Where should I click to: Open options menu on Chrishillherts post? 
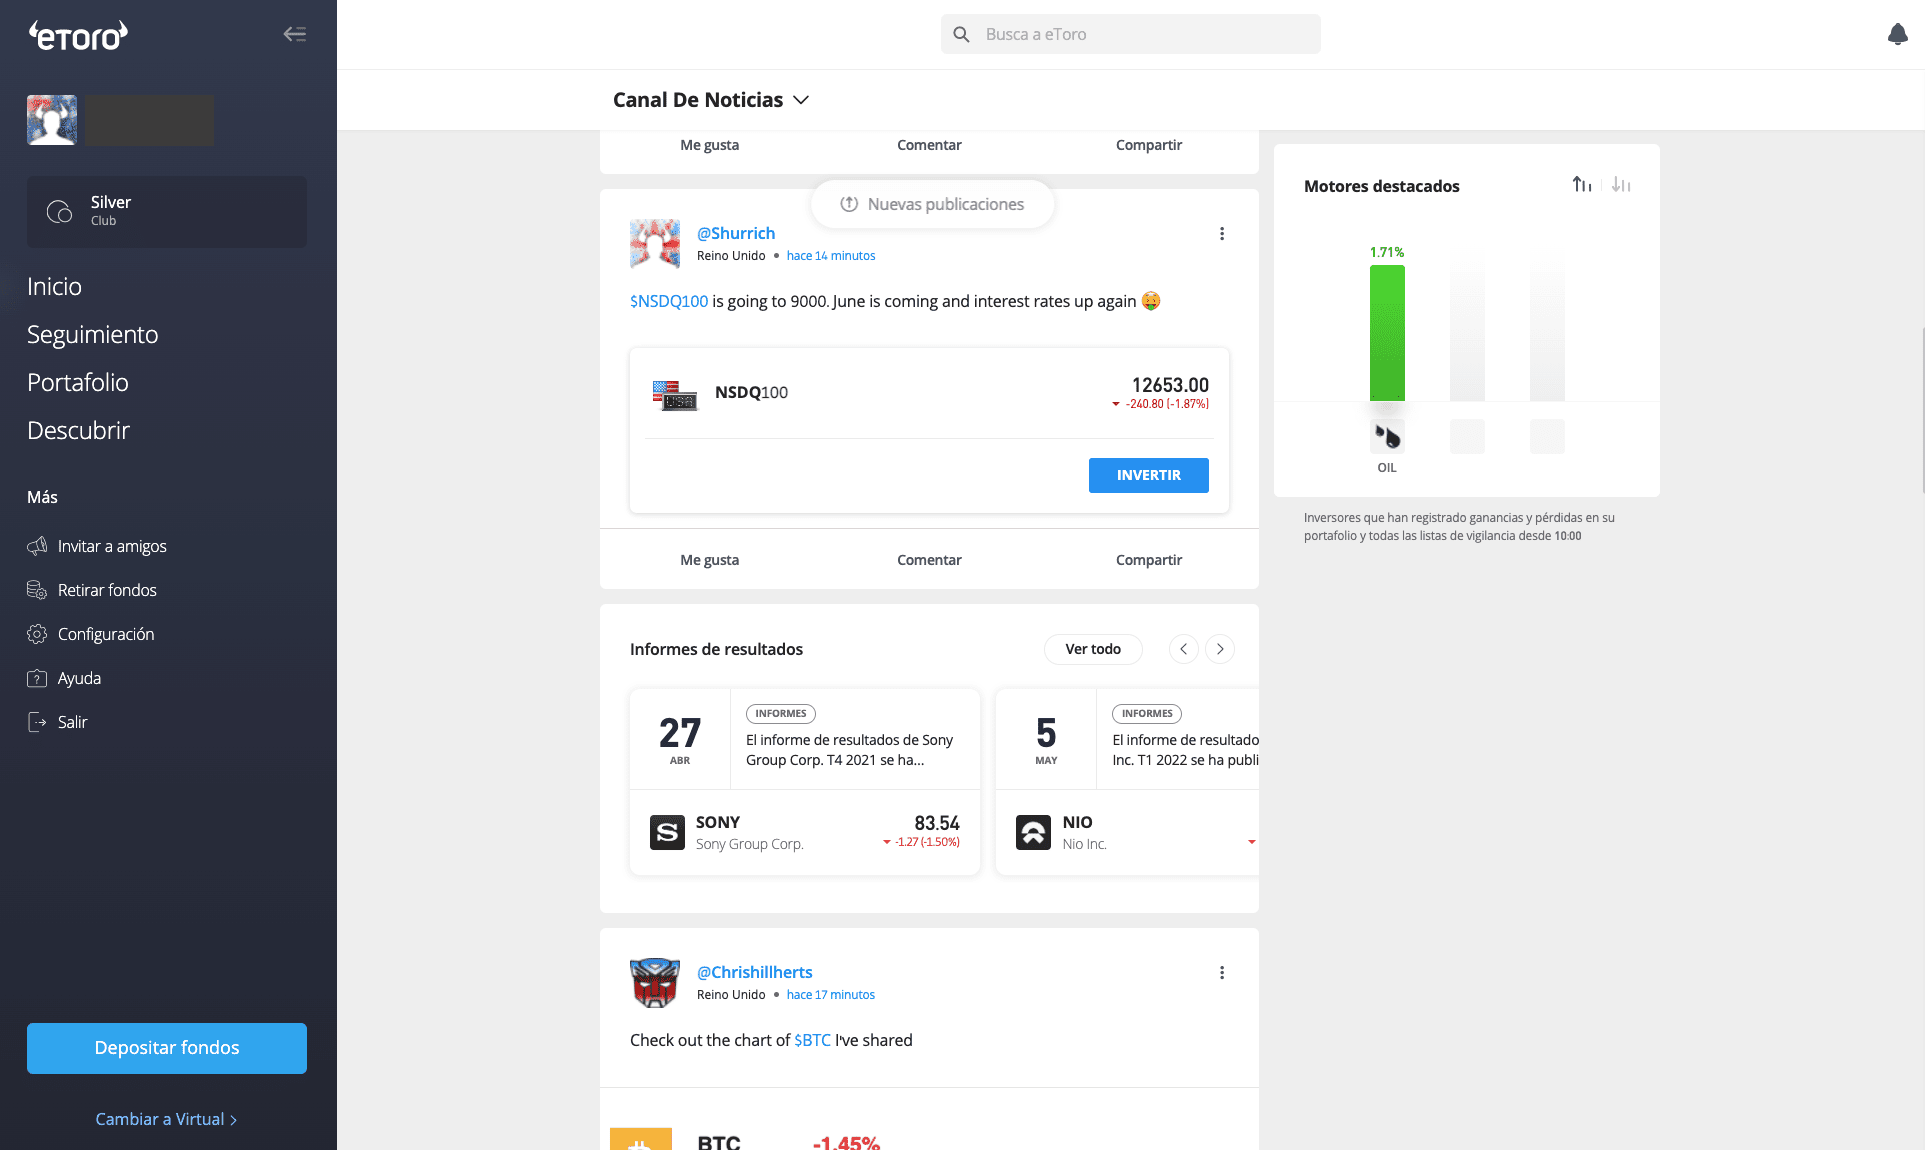click(1221, 973)
